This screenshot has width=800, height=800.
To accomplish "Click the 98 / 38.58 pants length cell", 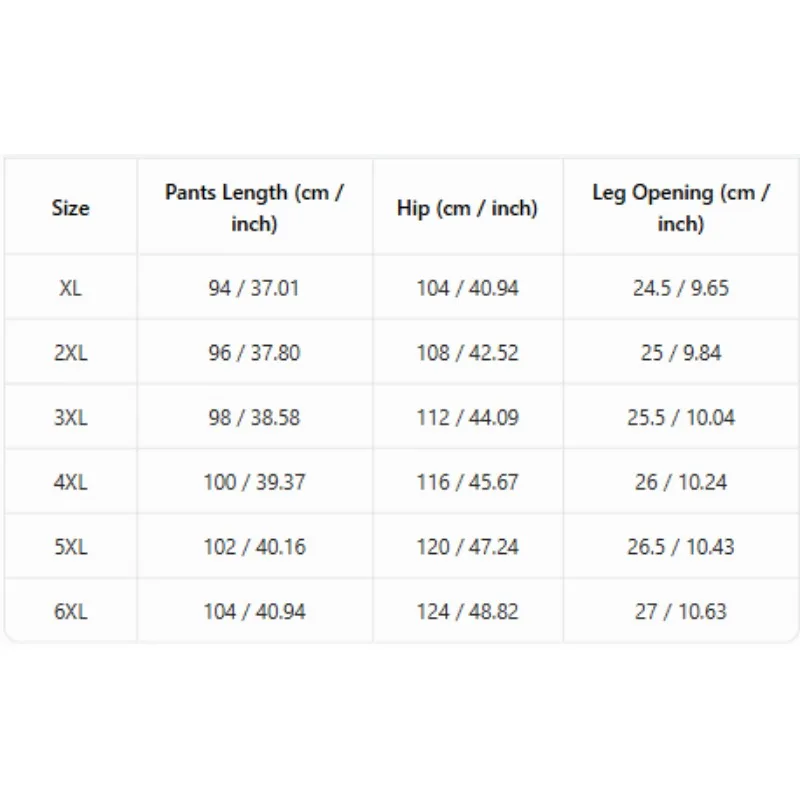I will point(255,417).
